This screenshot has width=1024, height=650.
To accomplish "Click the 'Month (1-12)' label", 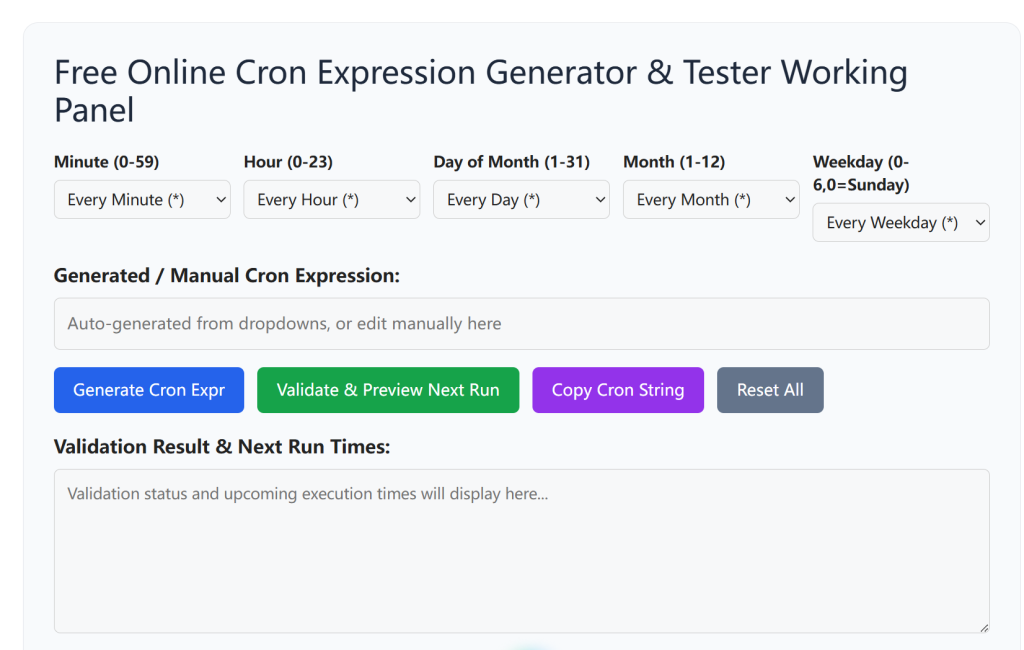I will point(674,162).
